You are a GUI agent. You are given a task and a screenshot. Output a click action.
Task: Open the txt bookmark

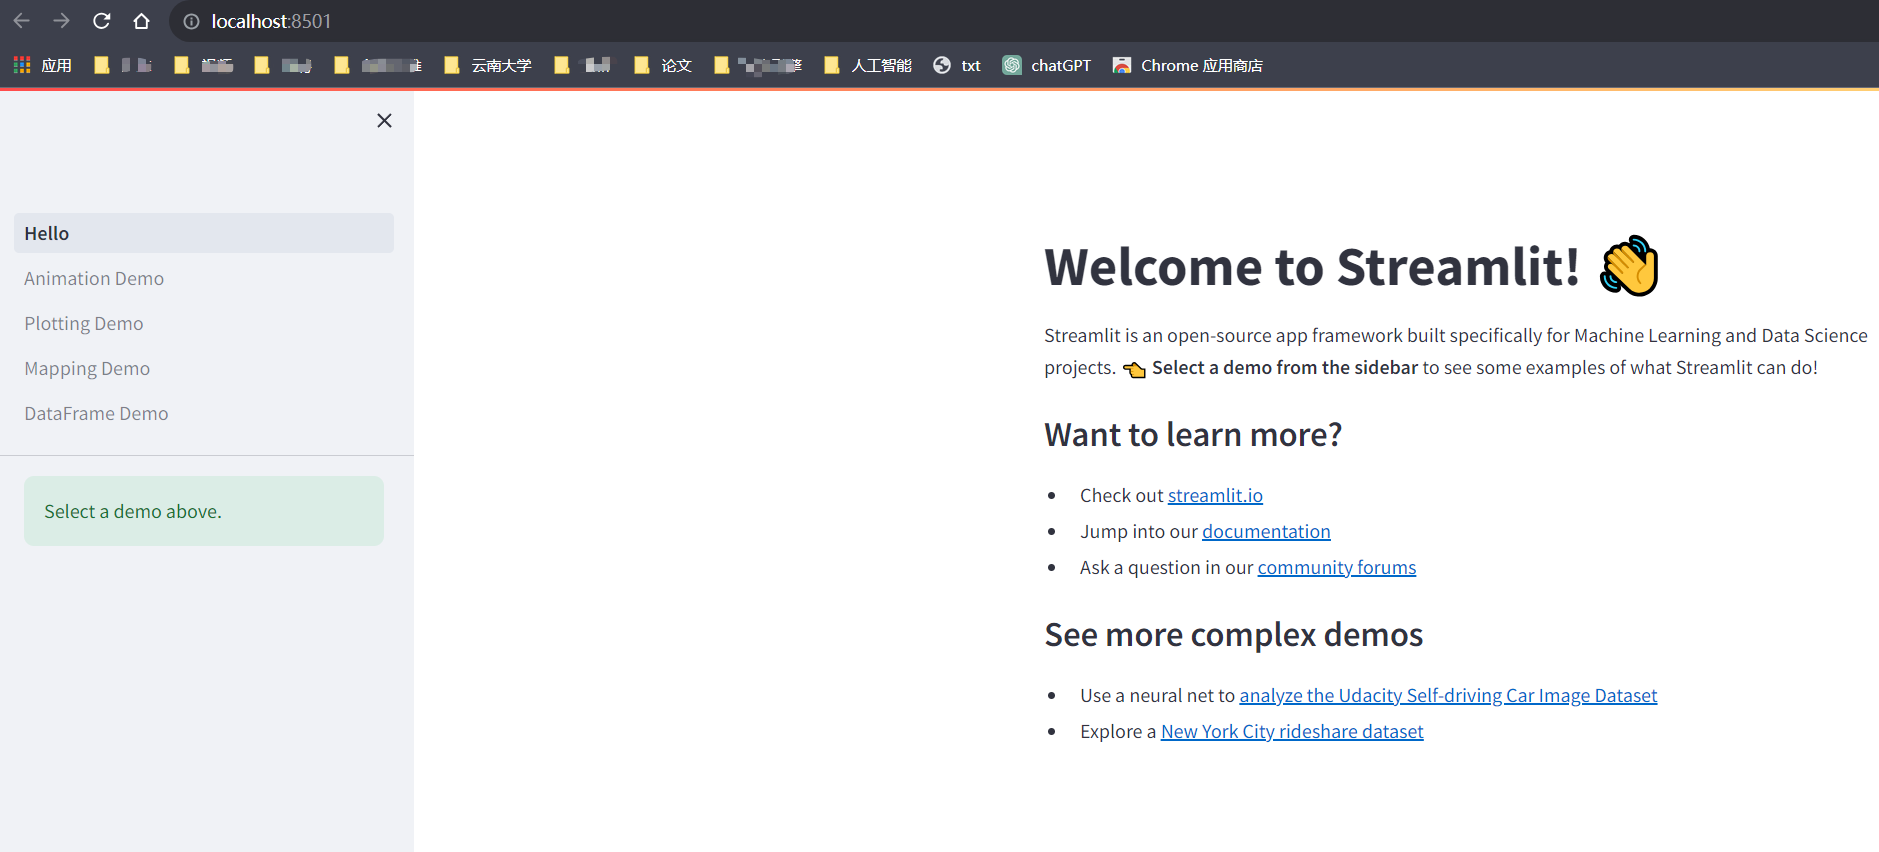click(957, 65)
